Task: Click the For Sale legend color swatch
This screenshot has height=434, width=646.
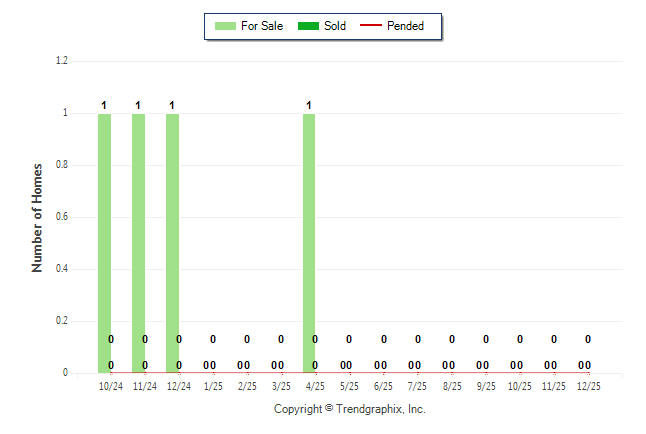Action: 225,26
